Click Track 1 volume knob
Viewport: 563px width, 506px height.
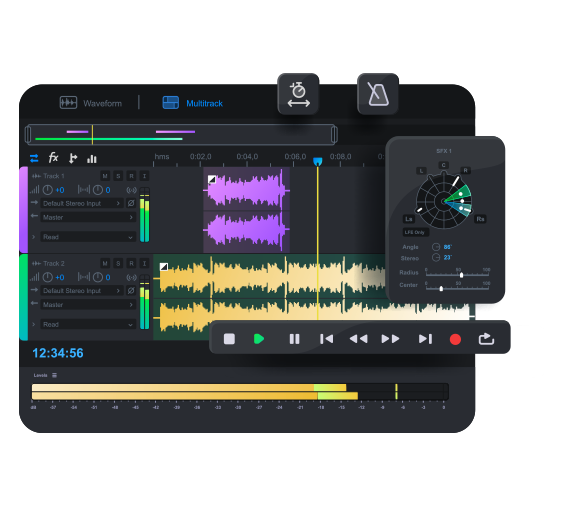pyautogui.click(x=48, y=190)
